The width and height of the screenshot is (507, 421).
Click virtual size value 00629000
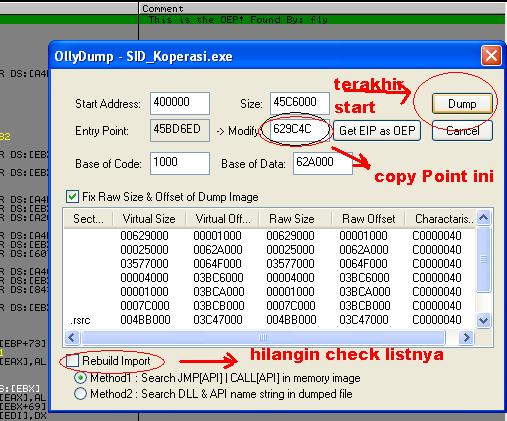(144, 236)
